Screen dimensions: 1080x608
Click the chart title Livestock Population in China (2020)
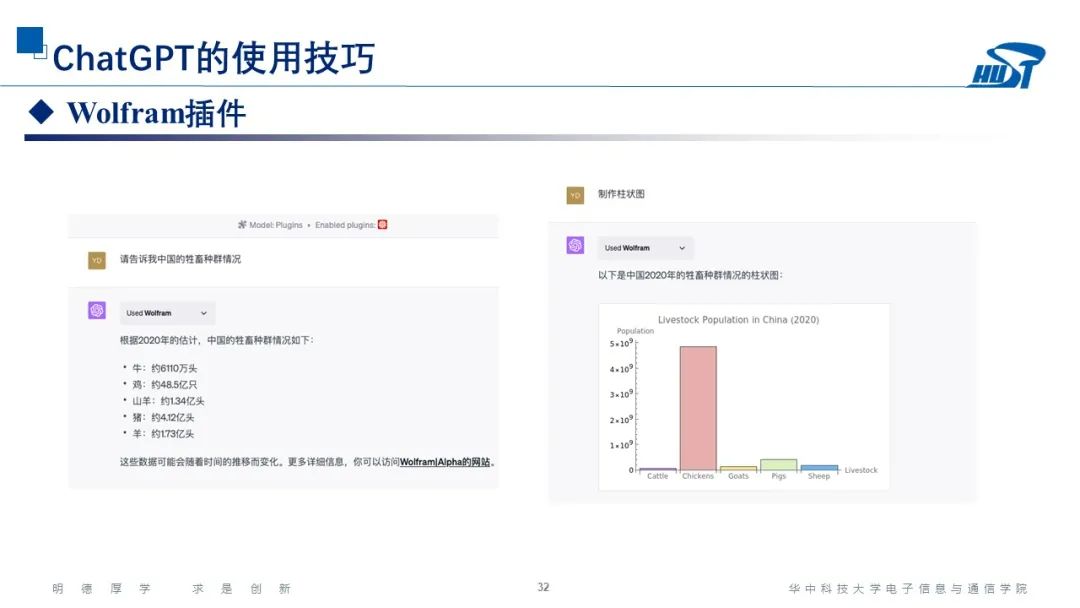pyautogui.click(x=738, y=319)
